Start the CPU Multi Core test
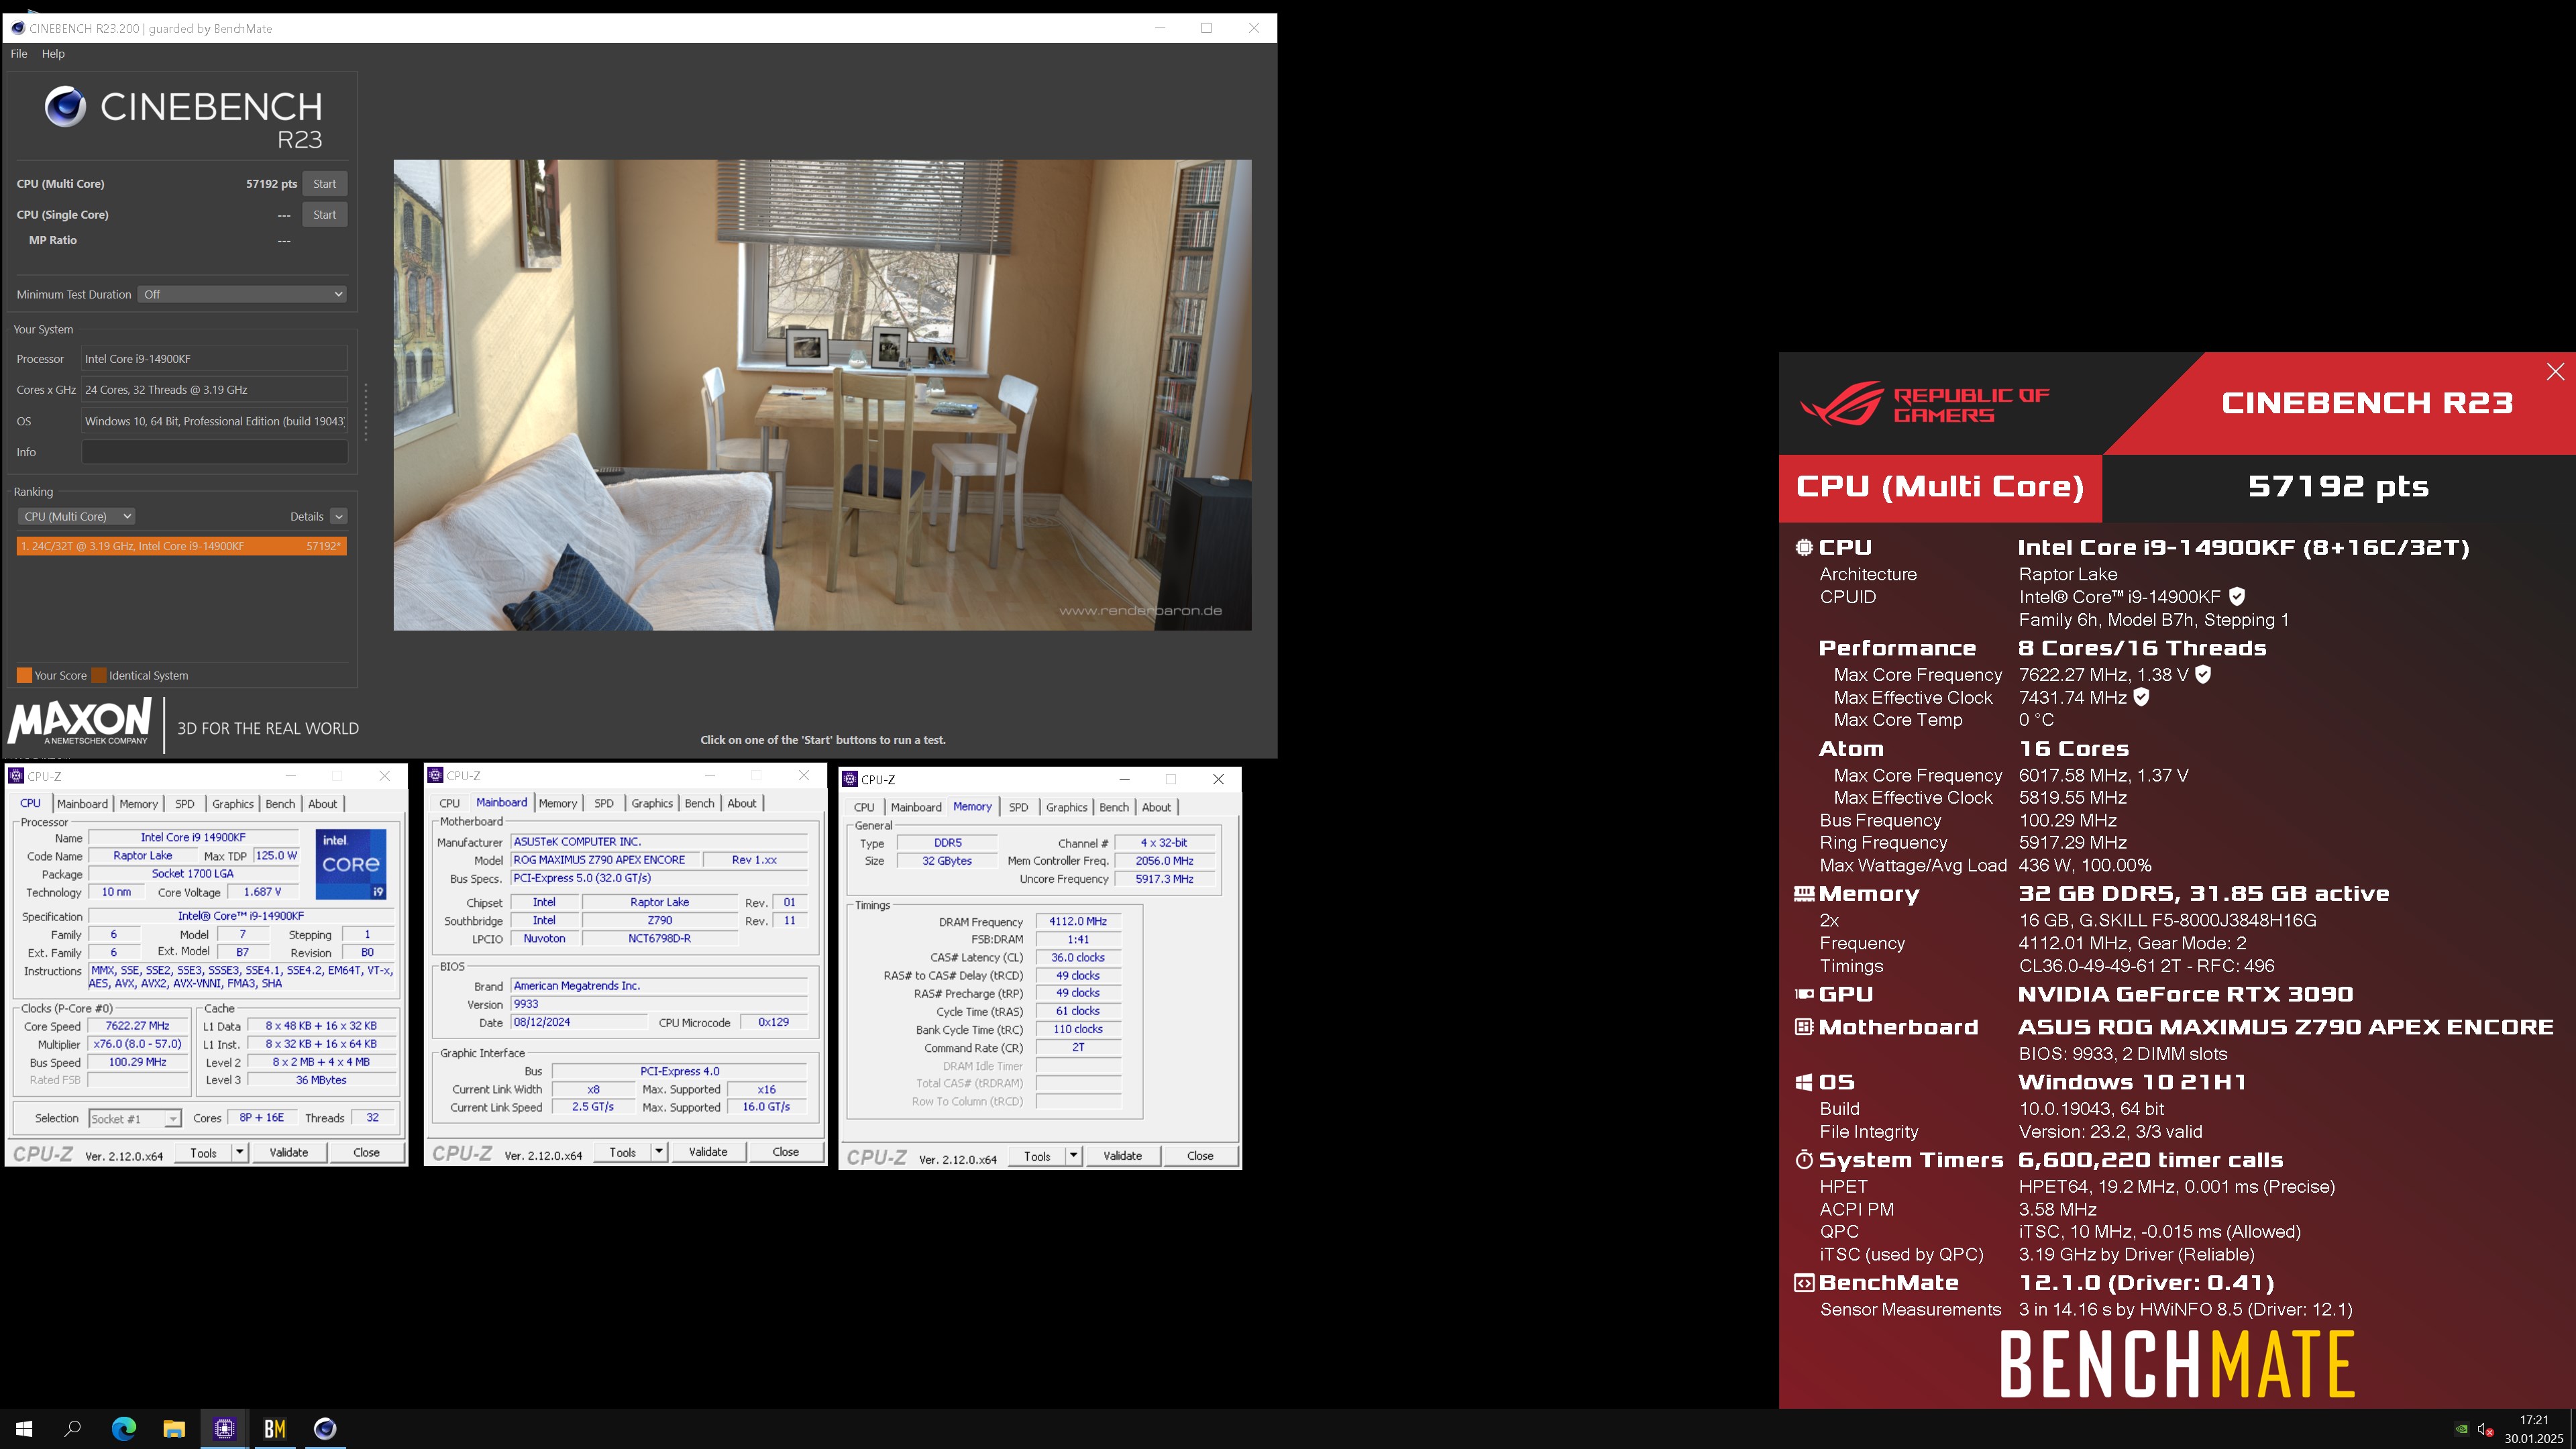This screenshot has width=2576, height=1449. click(x=325, y=184)
